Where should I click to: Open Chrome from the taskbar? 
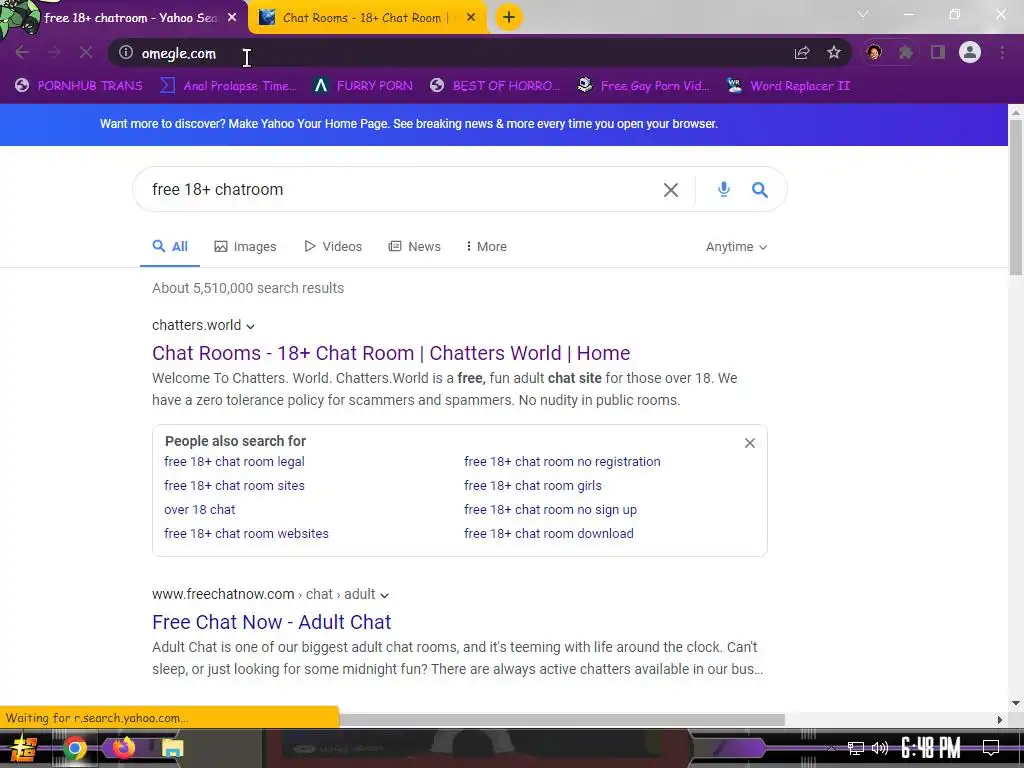[x=74, y=748]
